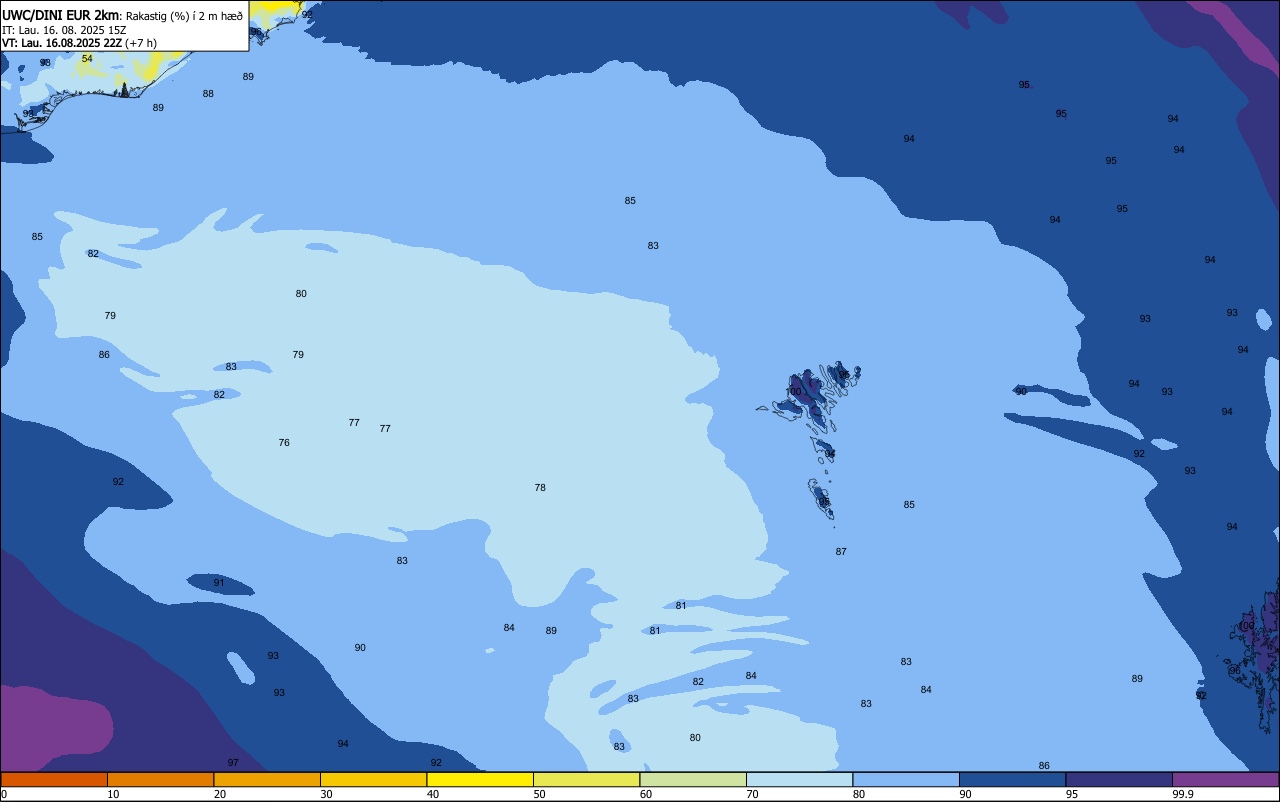Select the bright yellow 40–50 legend swatch
Viewport: 1280px width, 802px height.
[480, 779]
